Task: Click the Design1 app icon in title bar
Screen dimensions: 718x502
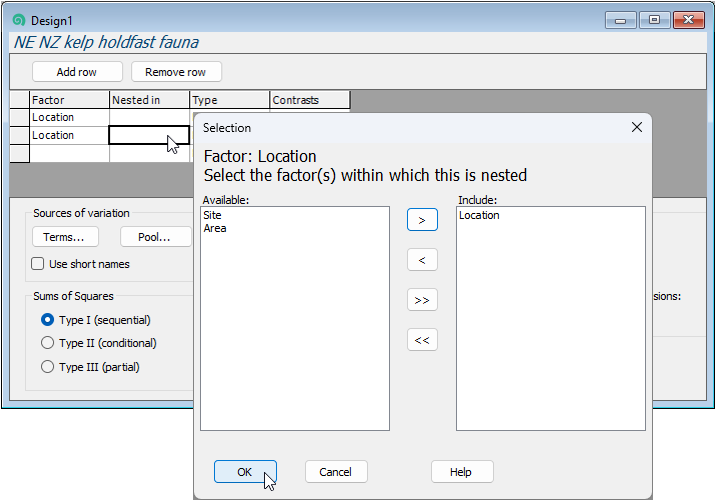Action: point(18,20)
